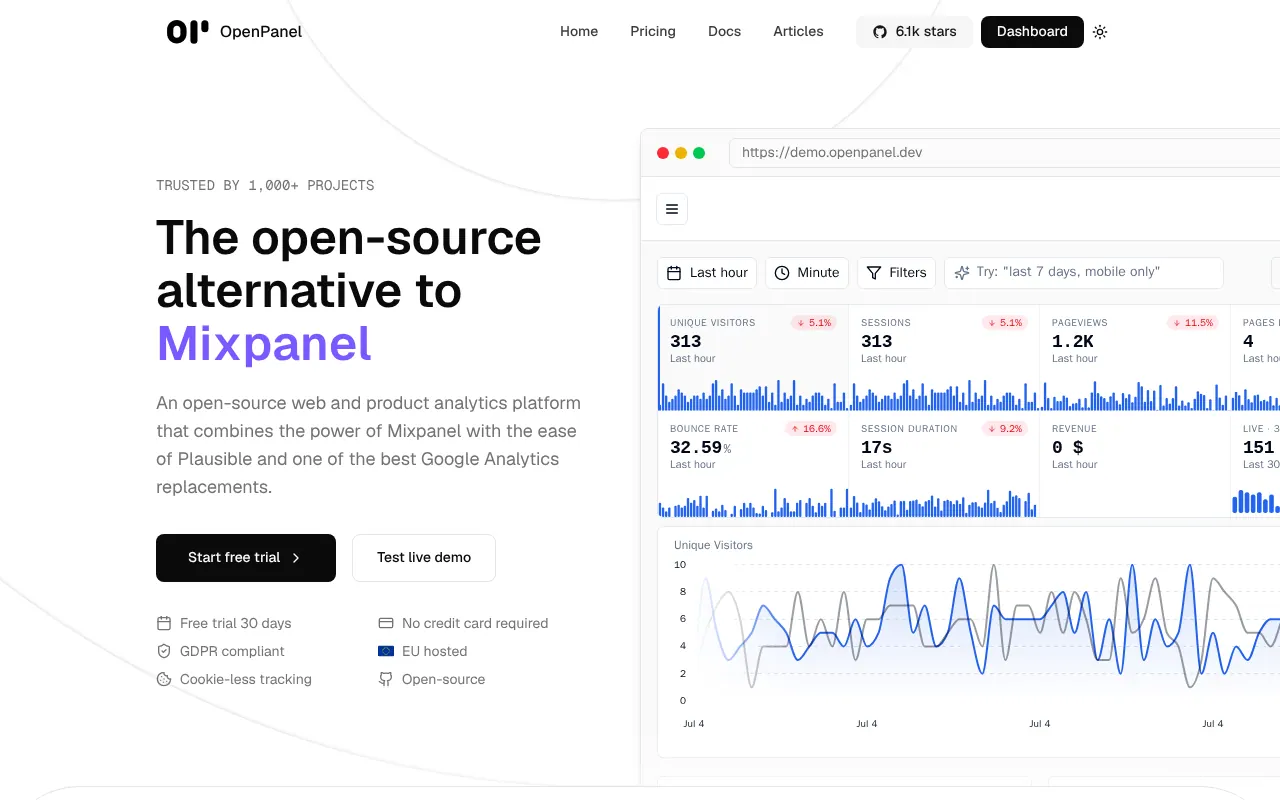Click Start free trial
1280x800 pixels.
pyautogui.click(x=246, y=558)
